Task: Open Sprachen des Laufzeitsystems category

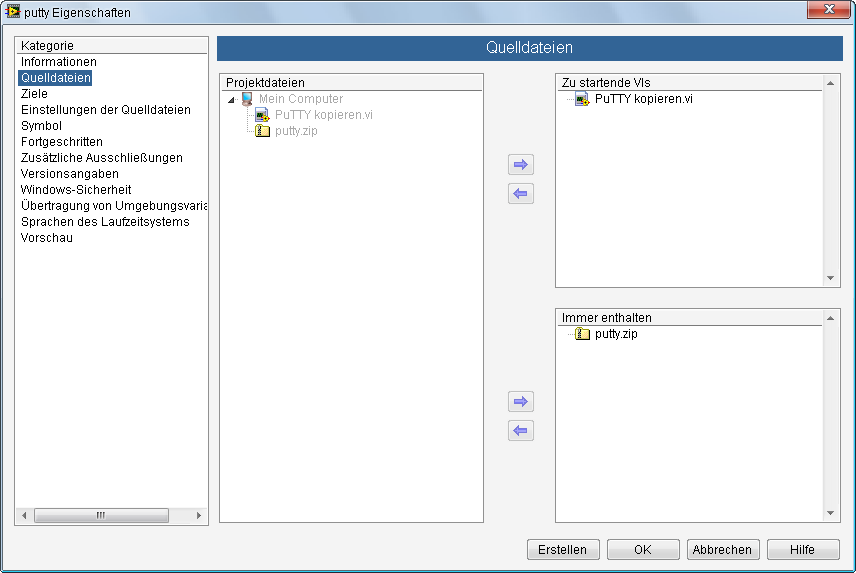Action: point(105,222)
